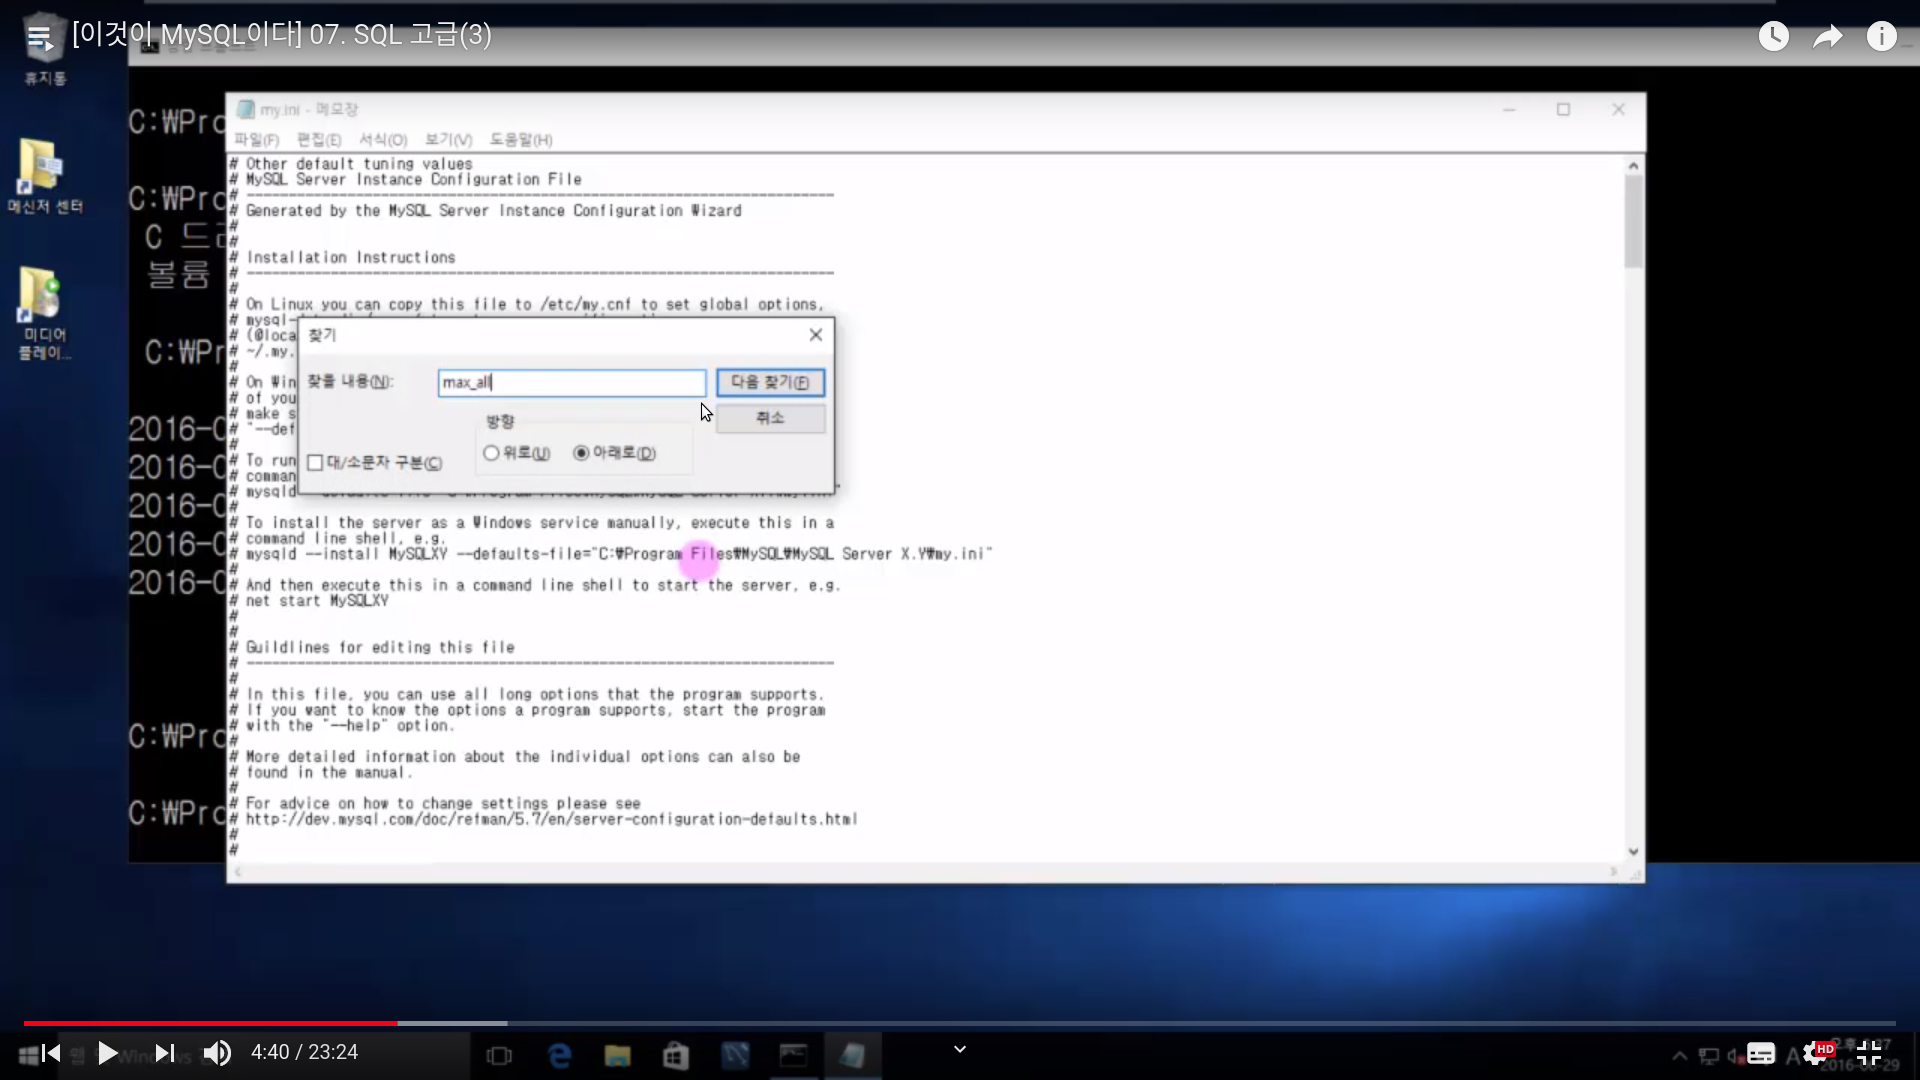Click the my.ini title bar icon
1920x1080 pixels.
point(245,109)
